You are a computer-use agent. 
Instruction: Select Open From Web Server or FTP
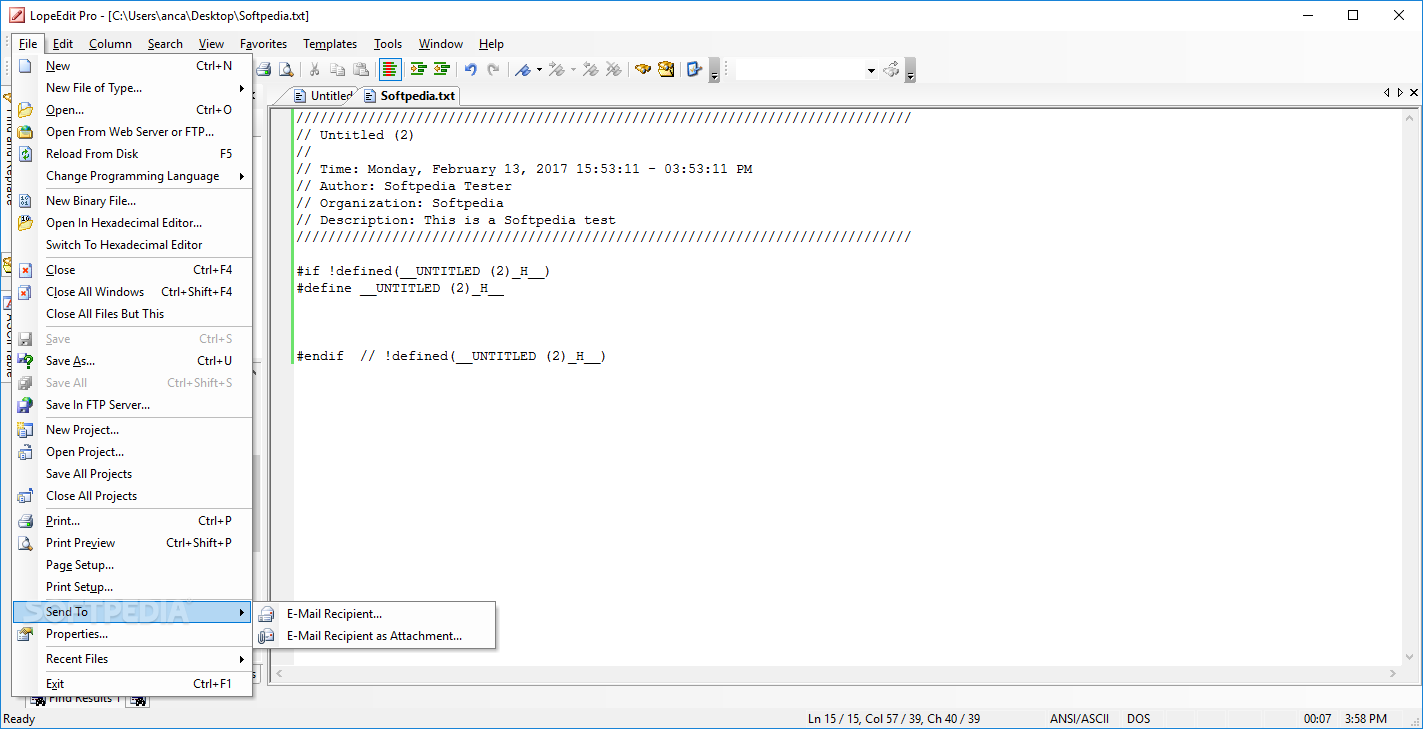[x=132, y=132]
